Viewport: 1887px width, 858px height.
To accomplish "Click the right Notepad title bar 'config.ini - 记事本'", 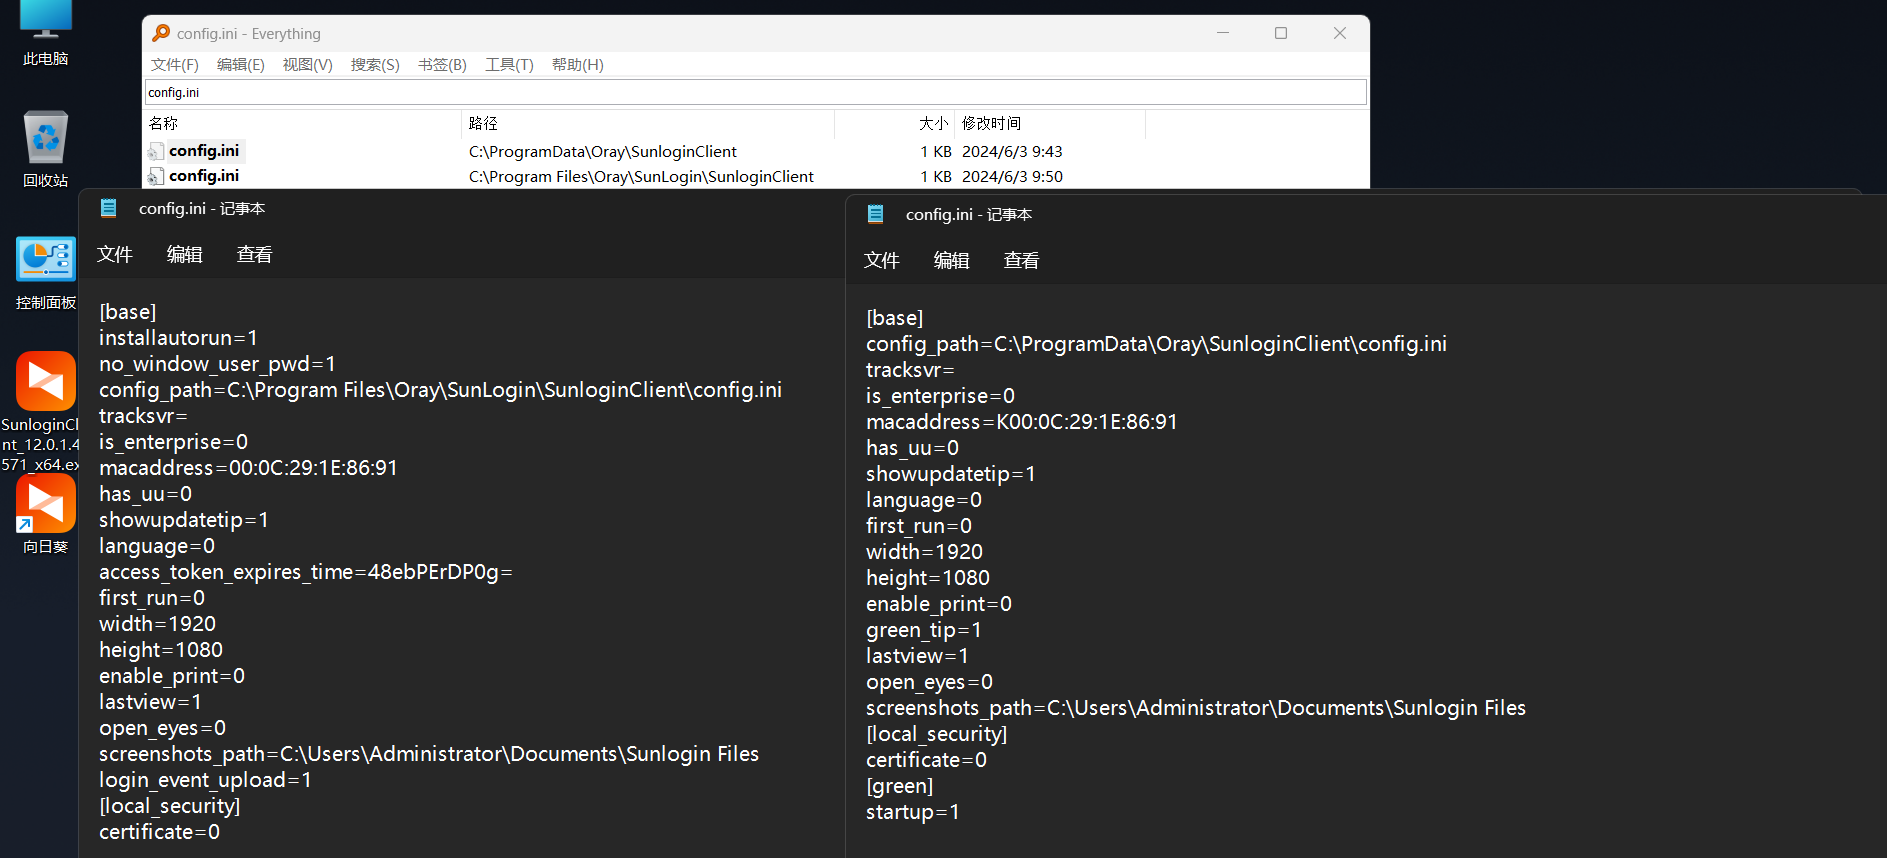I will point(969,214).
